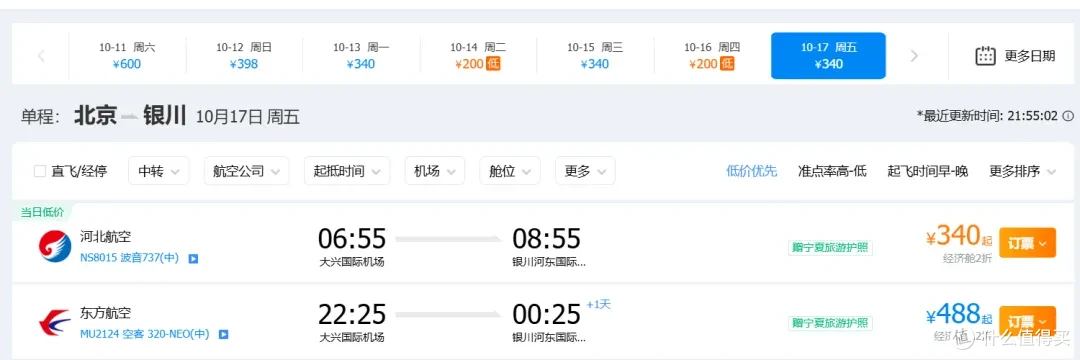
Task: Click the 22:25 departure time
Action: [x=352, y=315]
